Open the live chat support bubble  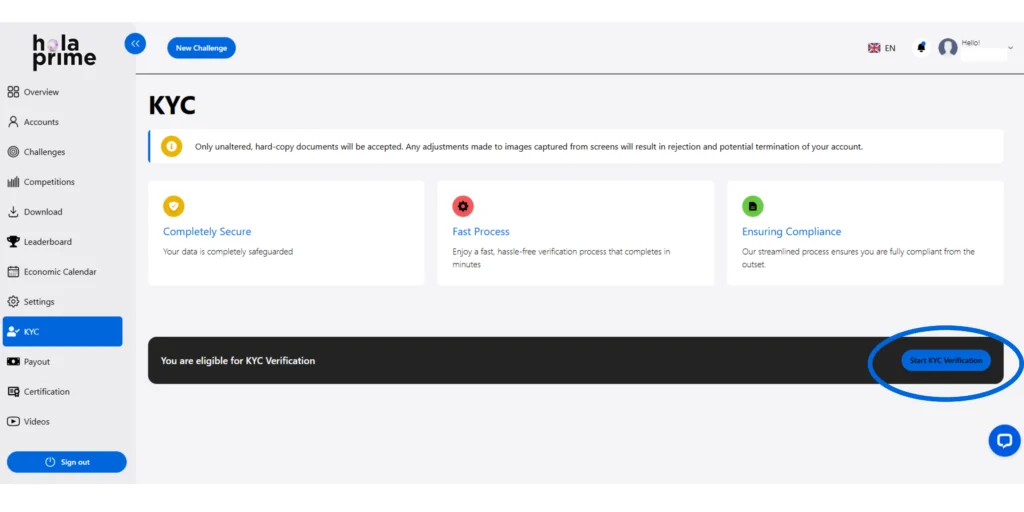pyautogui.click(x=1003, y=440)
